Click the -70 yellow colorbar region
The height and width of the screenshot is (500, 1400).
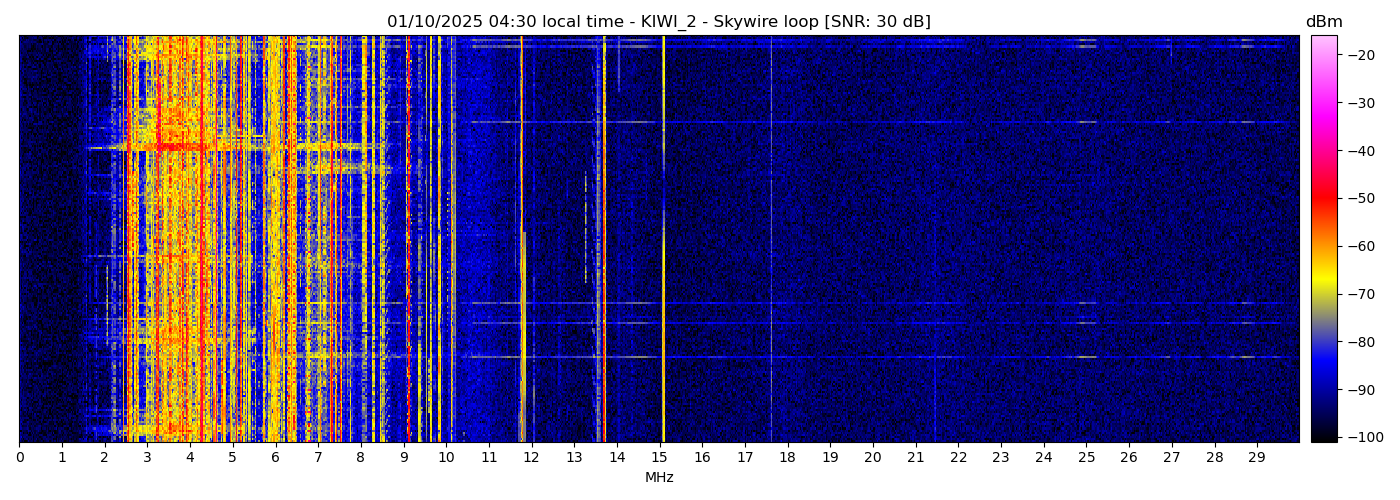1324,294
